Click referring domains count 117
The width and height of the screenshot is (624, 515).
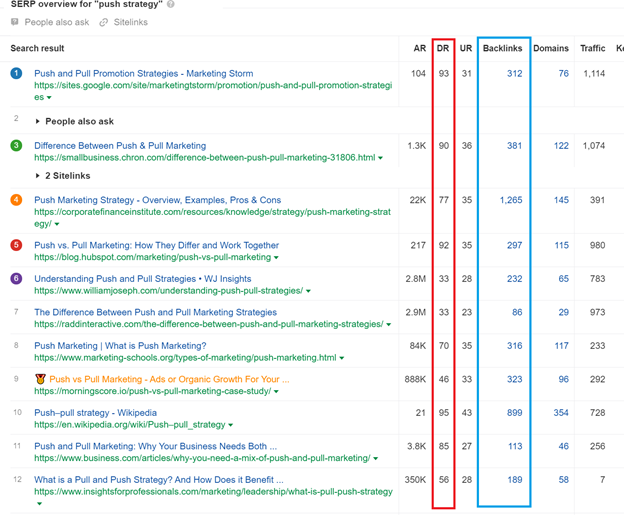(x=561, y=345)
